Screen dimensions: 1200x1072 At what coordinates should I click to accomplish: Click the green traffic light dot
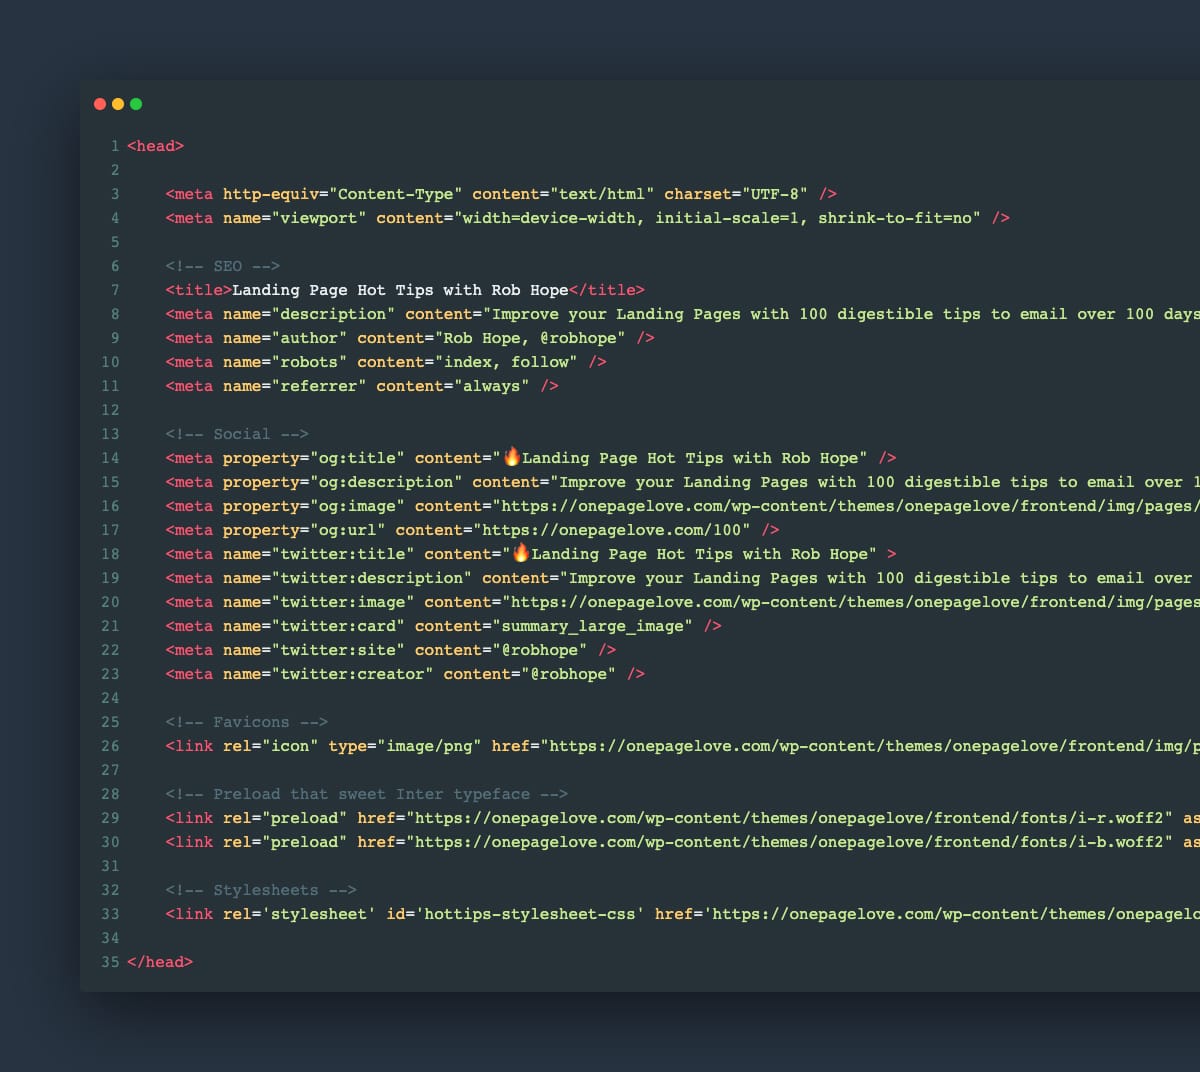point(137,103)
